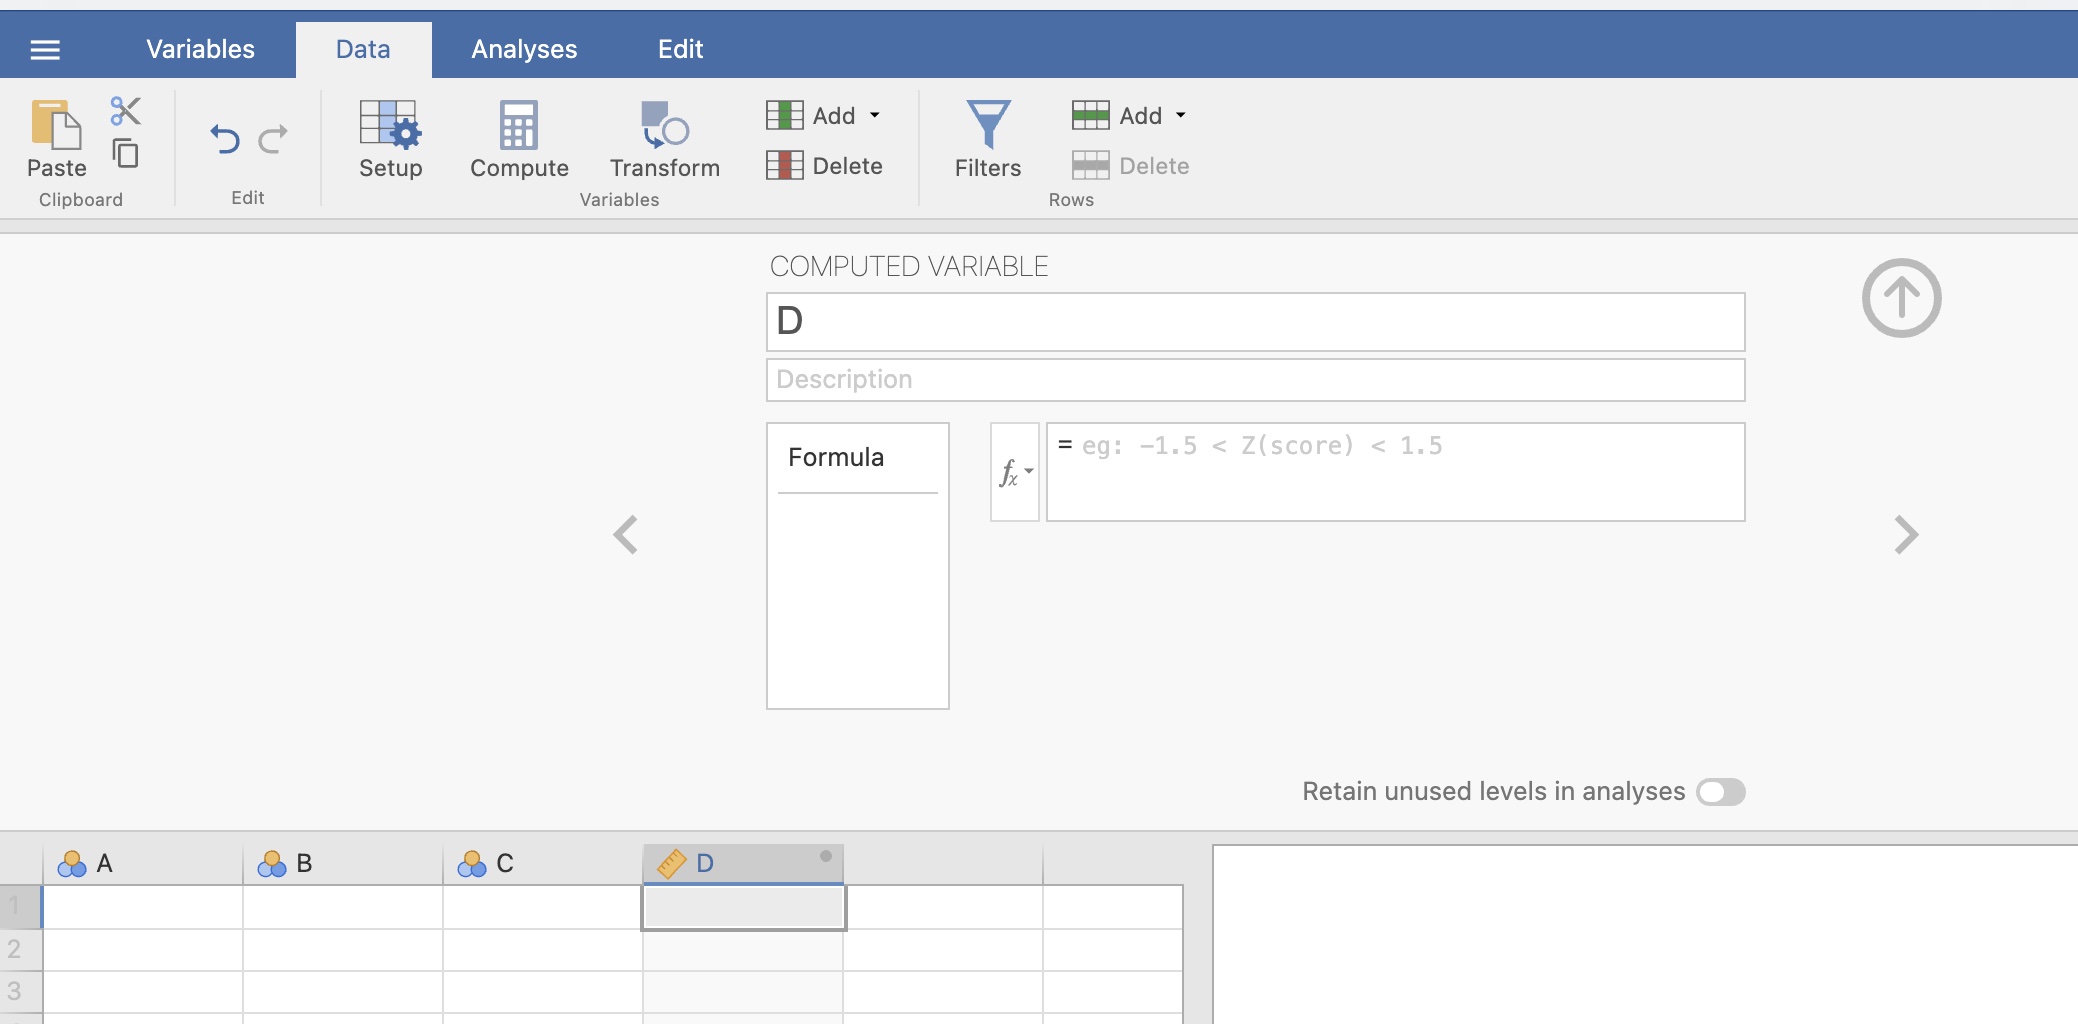2078x1024 pixels.
Task: Click the Copy icon in Clipboard
Action: point(126,153)
